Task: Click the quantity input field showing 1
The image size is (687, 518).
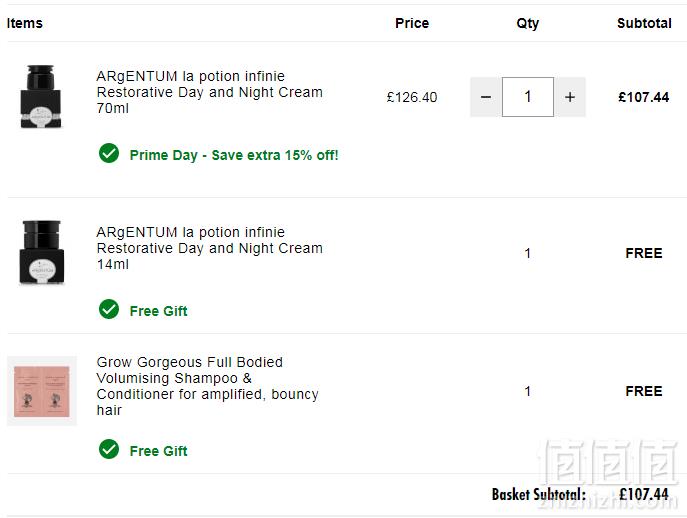Action: [x=528, y=97]
